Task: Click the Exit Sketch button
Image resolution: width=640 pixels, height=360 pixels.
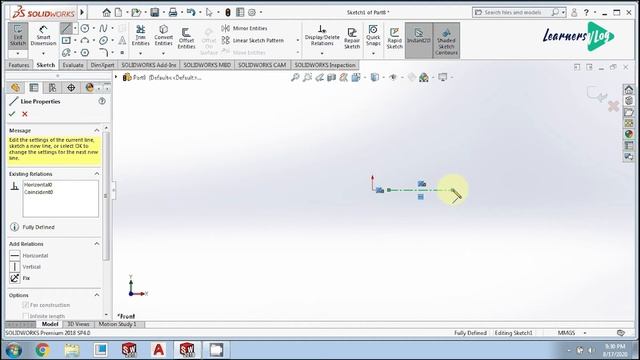Action: (x=18, y=36)
